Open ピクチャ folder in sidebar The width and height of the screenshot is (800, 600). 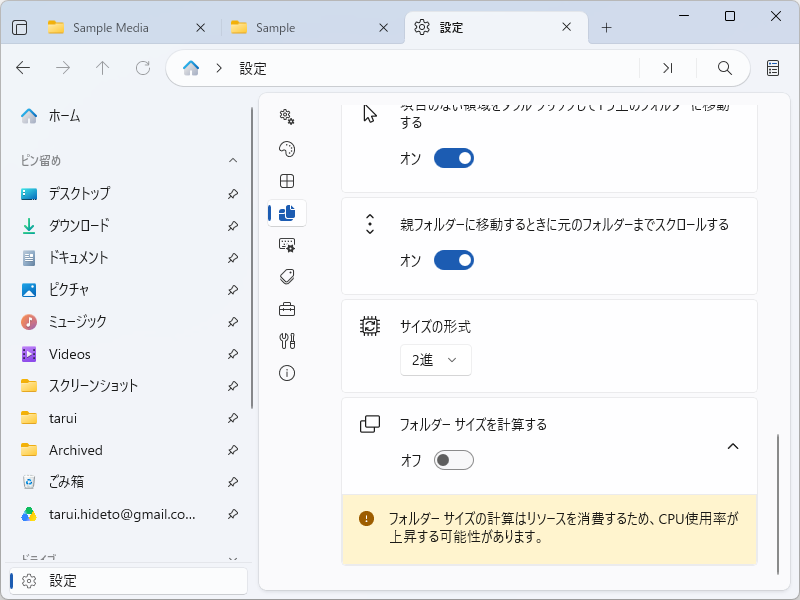tap(129, 290)
